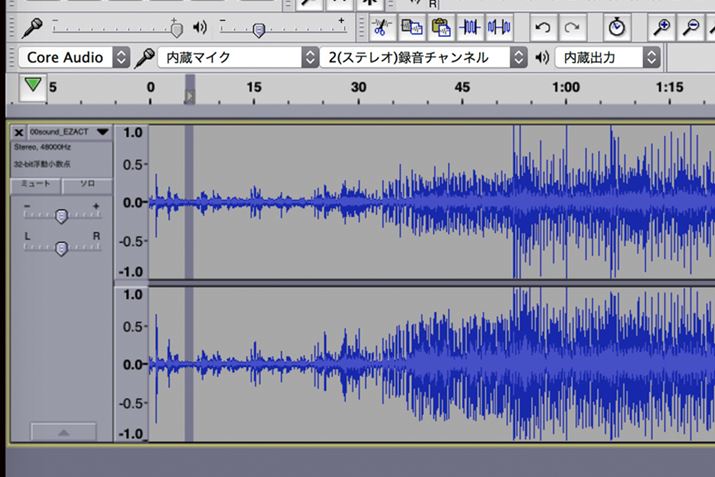The height and width of the screenshot is (477, 715).
Task: Solo the 00sound_EZACT track (ソロ)
Action: coord(87,185)
